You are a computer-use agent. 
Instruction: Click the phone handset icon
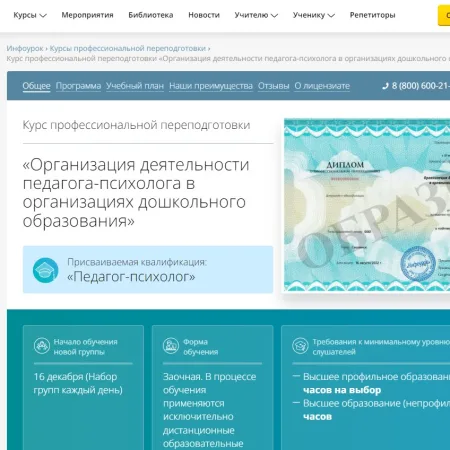pyautogui.click(x=385, y=86)
